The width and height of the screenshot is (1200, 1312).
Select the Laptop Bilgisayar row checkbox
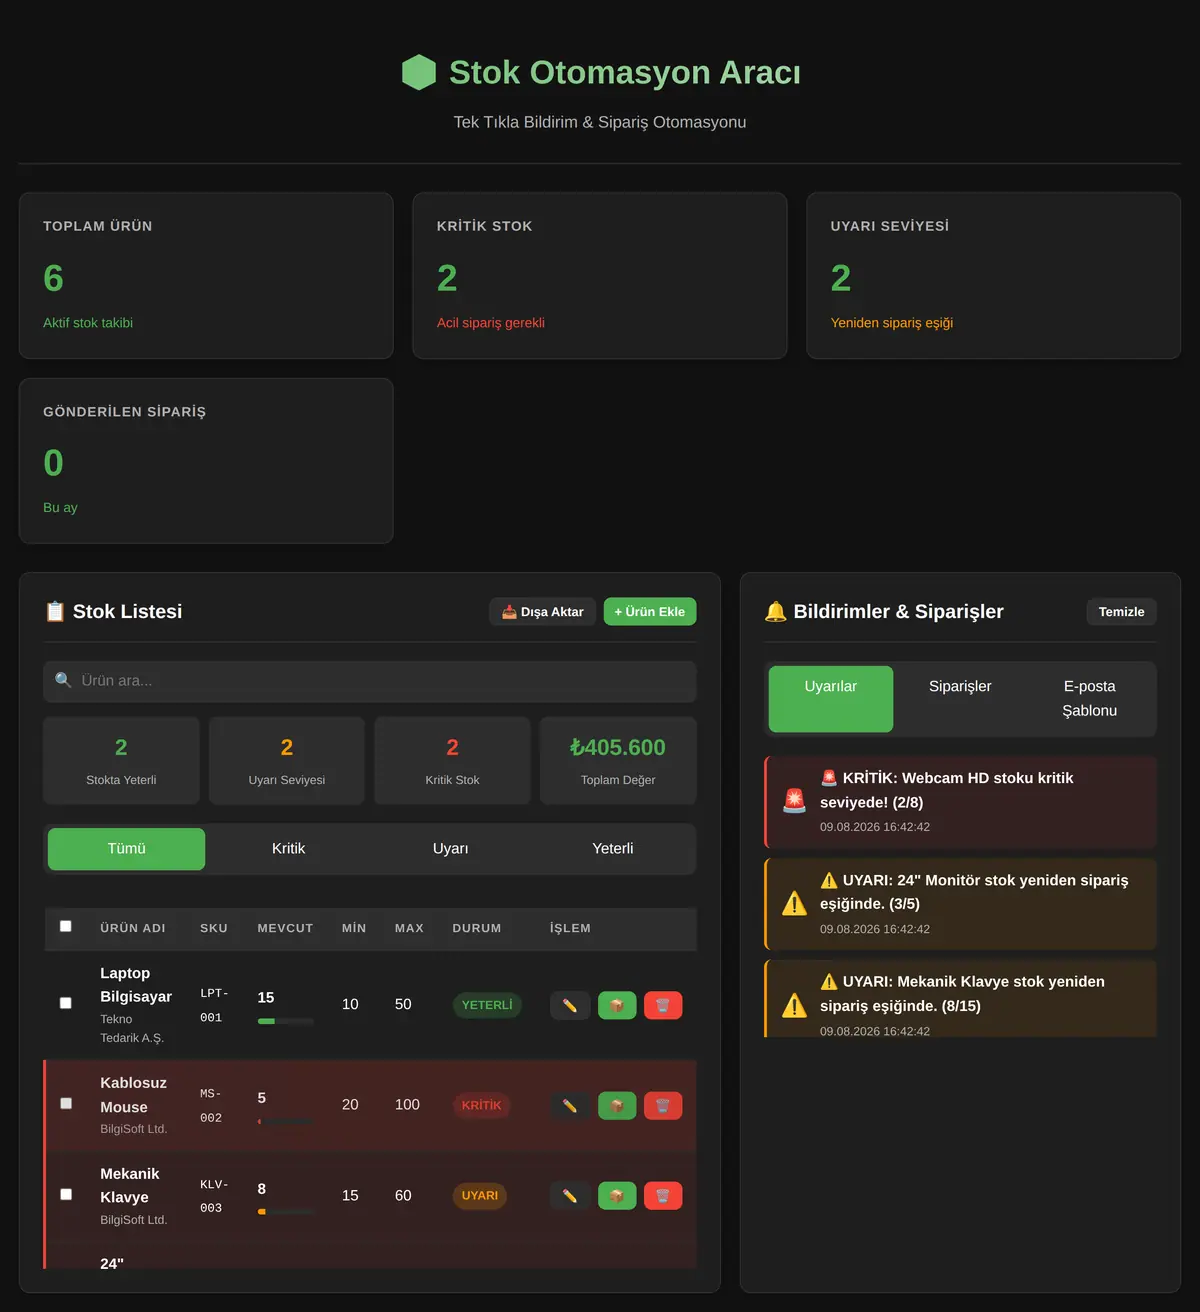pos(66,1003)
